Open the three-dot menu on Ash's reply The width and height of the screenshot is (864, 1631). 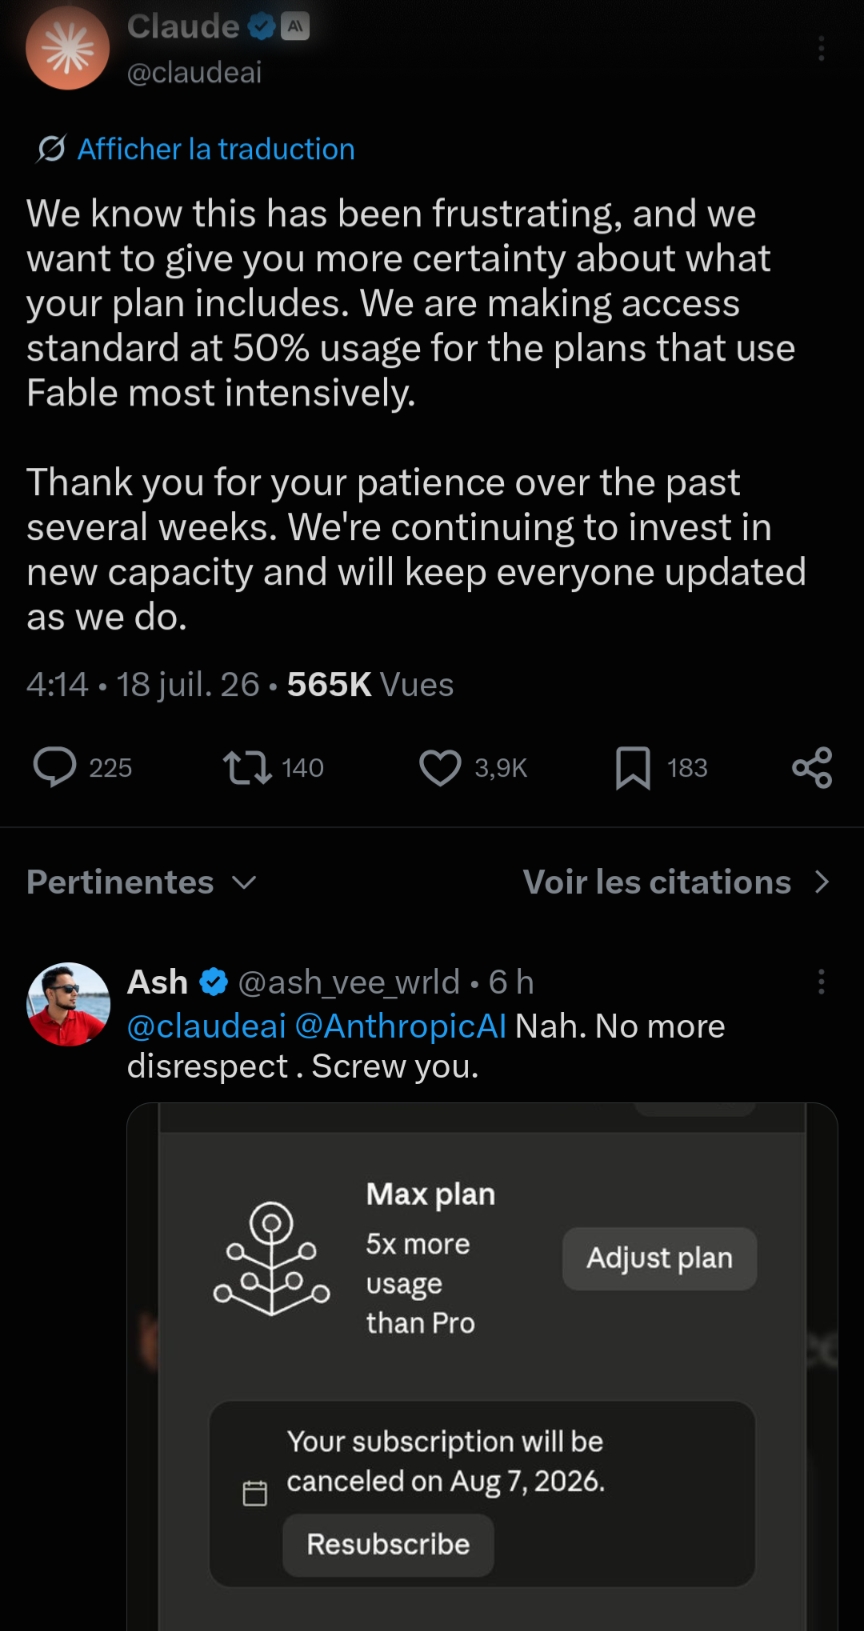coord(821,981)
